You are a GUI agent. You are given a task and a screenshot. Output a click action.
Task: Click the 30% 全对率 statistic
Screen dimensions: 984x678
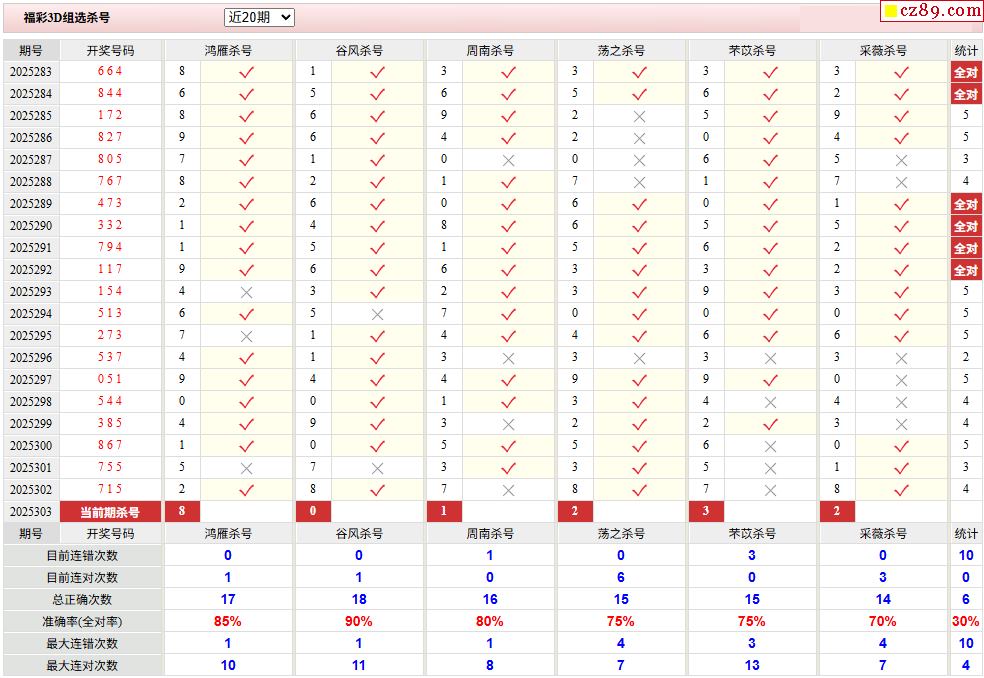pyautogui.click(x=966, y=622)
